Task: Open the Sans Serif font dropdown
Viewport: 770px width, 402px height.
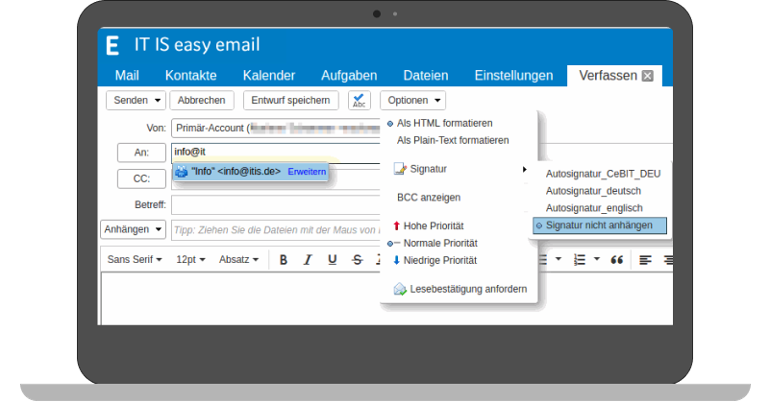Action: click(135, 260)
